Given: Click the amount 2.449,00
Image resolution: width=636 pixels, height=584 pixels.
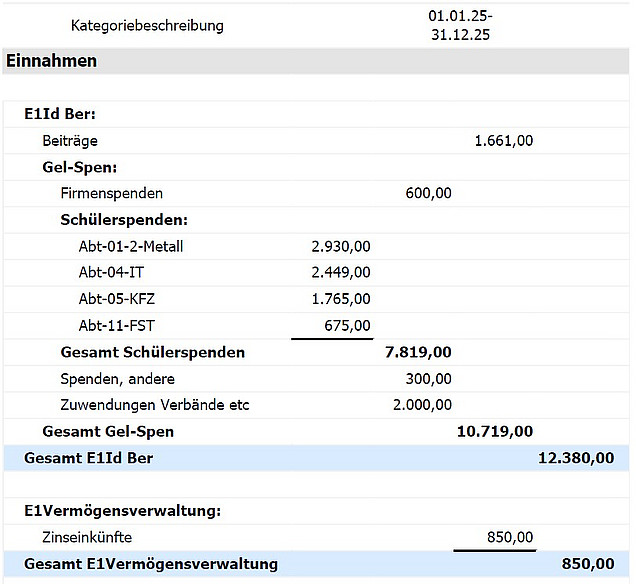Looking at the screenshot, I should [341, 272].
